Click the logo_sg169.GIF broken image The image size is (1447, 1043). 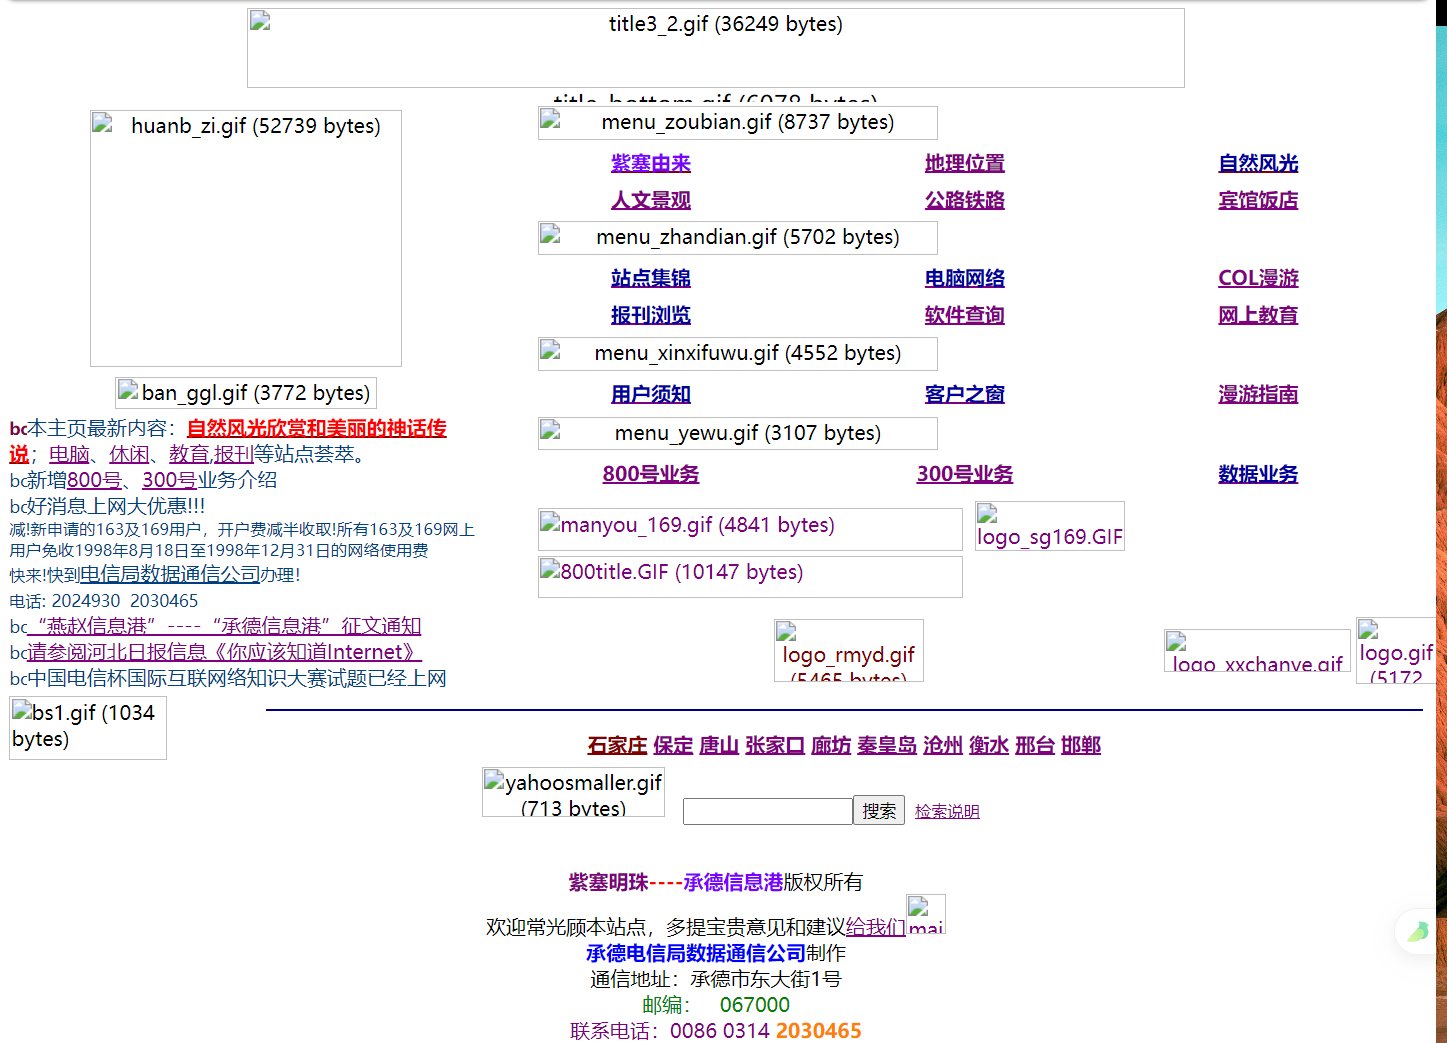point(1049,526)
